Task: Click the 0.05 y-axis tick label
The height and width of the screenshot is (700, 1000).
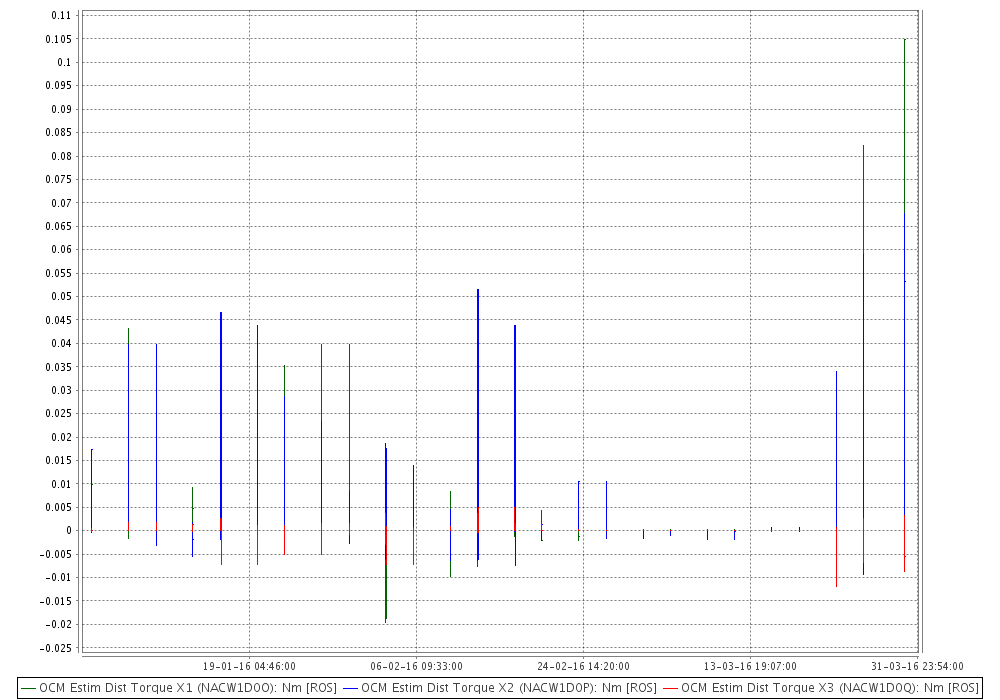Action: 61,296
